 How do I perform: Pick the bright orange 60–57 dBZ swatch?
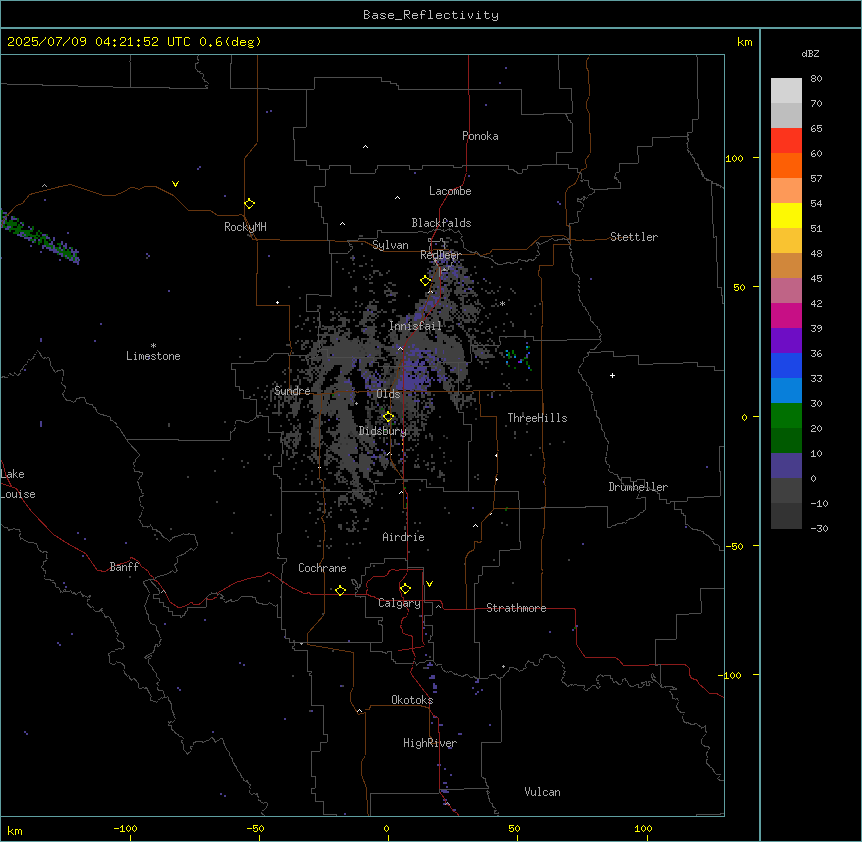pyautogui.click(x=786, y=165)
